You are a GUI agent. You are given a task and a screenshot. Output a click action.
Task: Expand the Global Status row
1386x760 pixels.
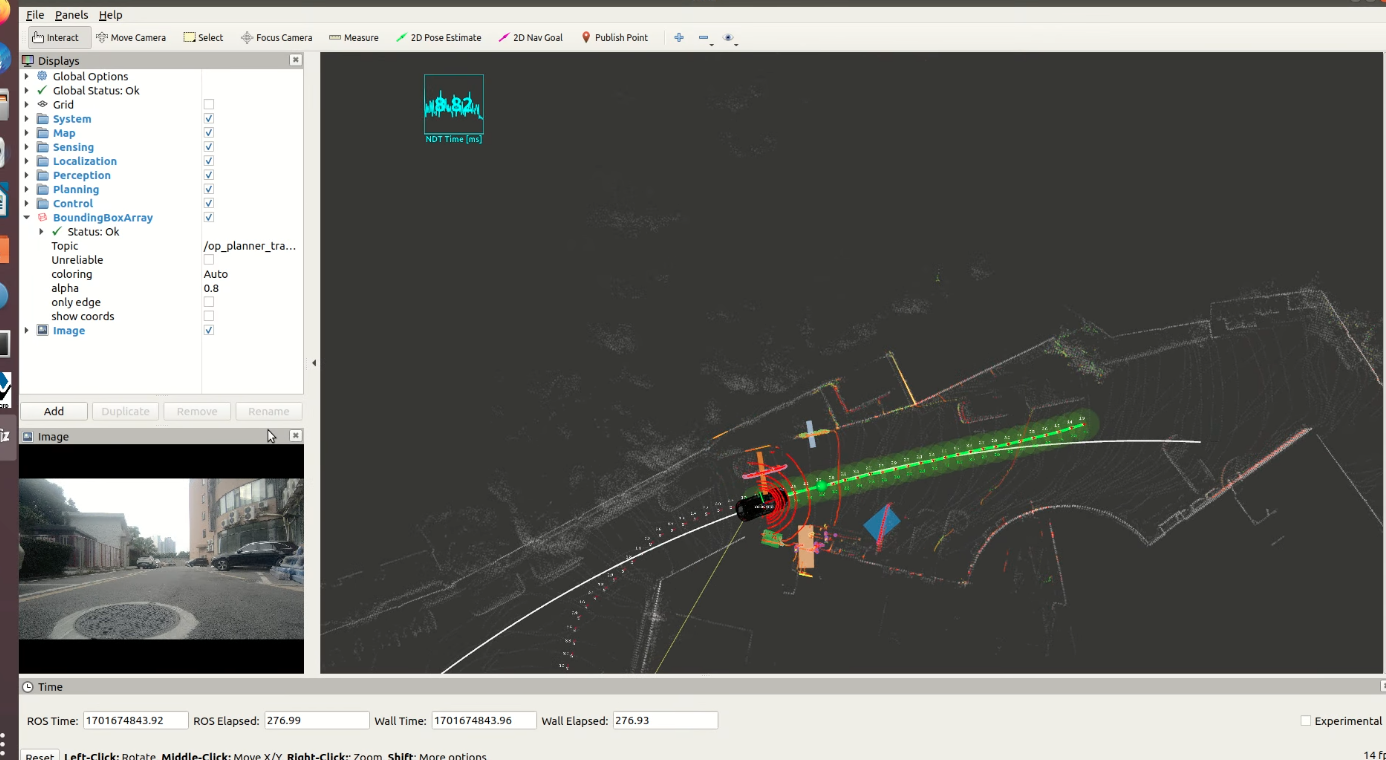pyautogui.click(x=27, y=90)
